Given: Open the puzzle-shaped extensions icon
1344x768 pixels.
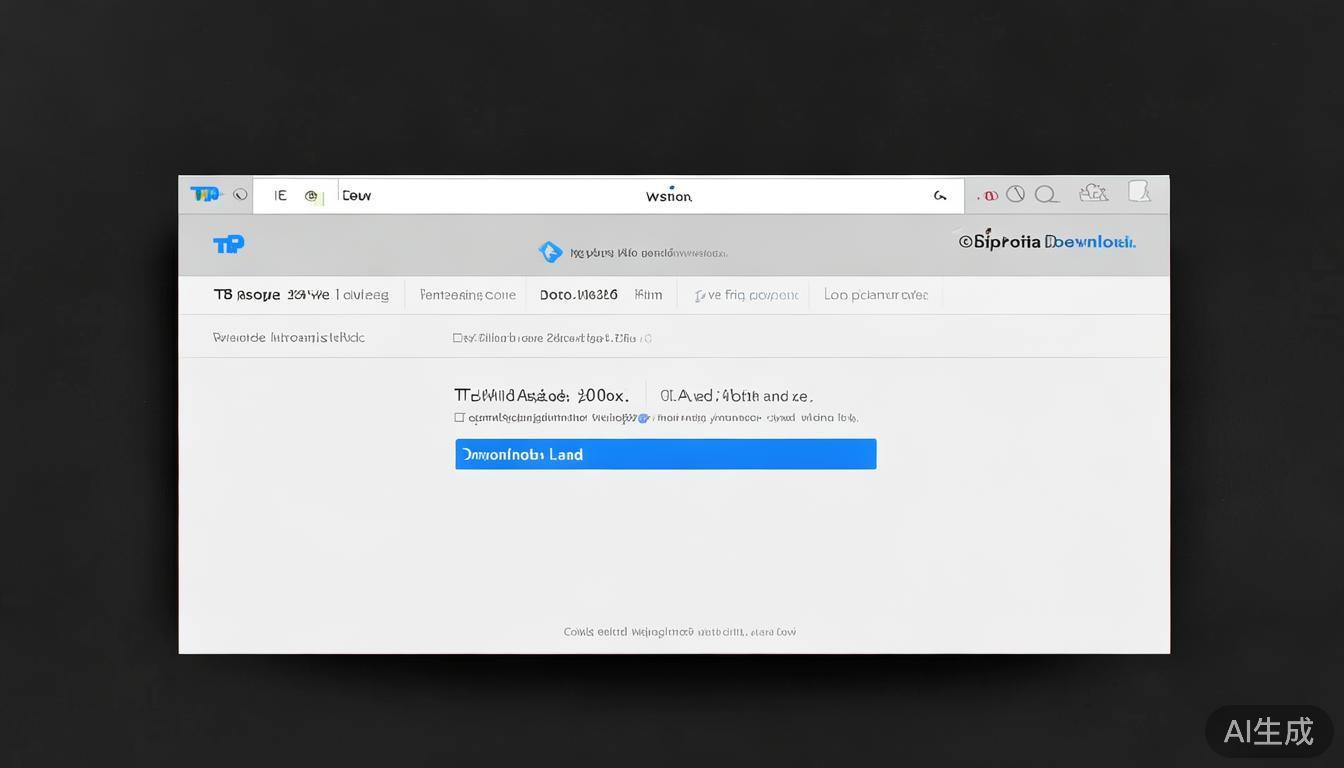Looking at the screenshot, I should pos(1093,193).
